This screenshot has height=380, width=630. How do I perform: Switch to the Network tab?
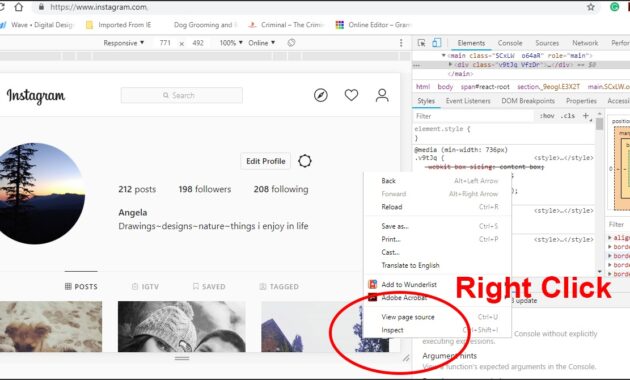[x=585, y=43]
